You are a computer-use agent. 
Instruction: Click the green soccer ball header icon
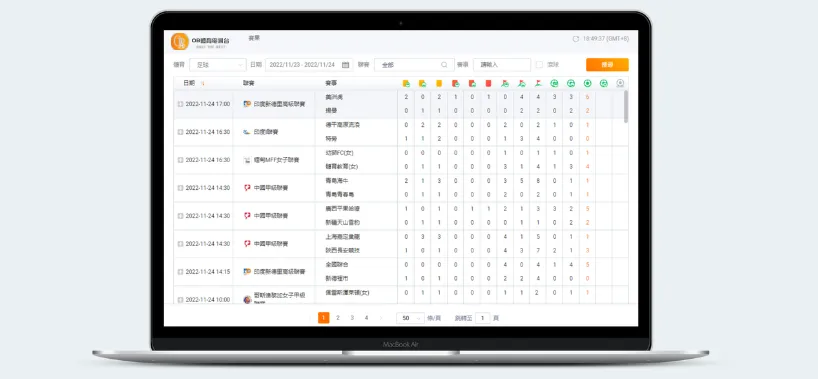pos(587,83)
